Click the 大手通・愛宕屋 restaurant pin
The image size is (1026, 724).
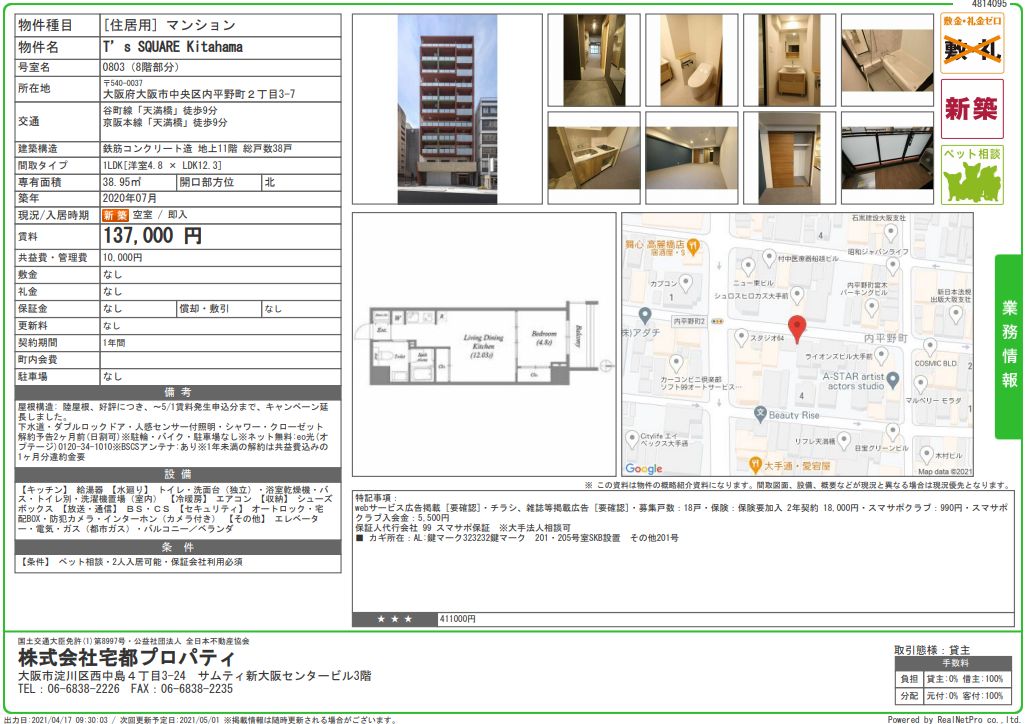click(754, 465)
